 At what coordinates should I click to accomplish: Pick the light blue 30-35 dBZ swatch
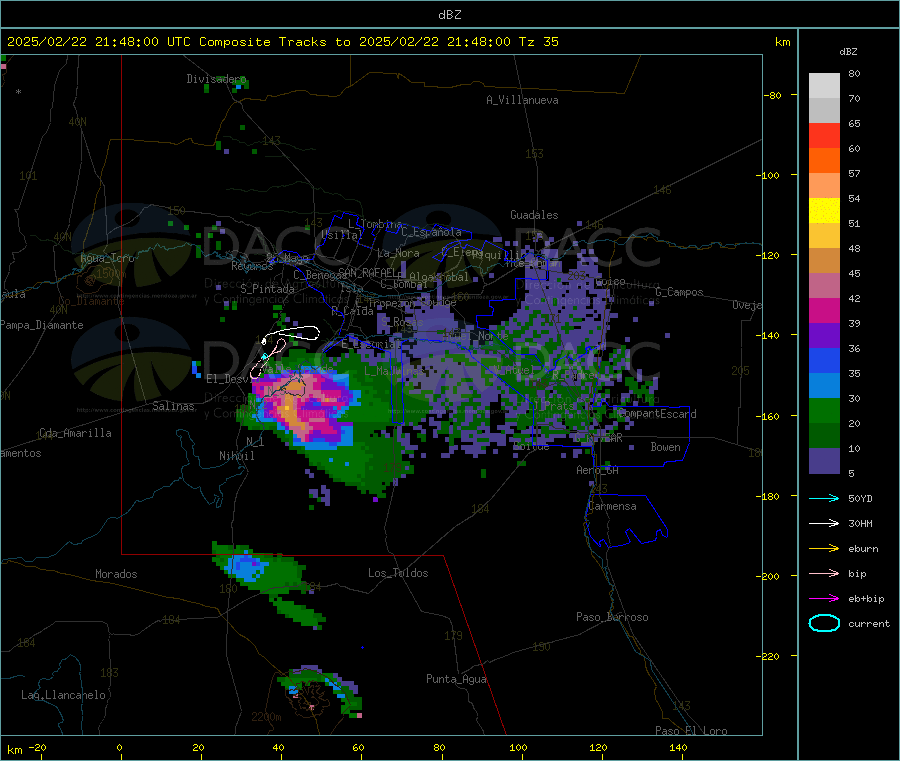[824, 386]
